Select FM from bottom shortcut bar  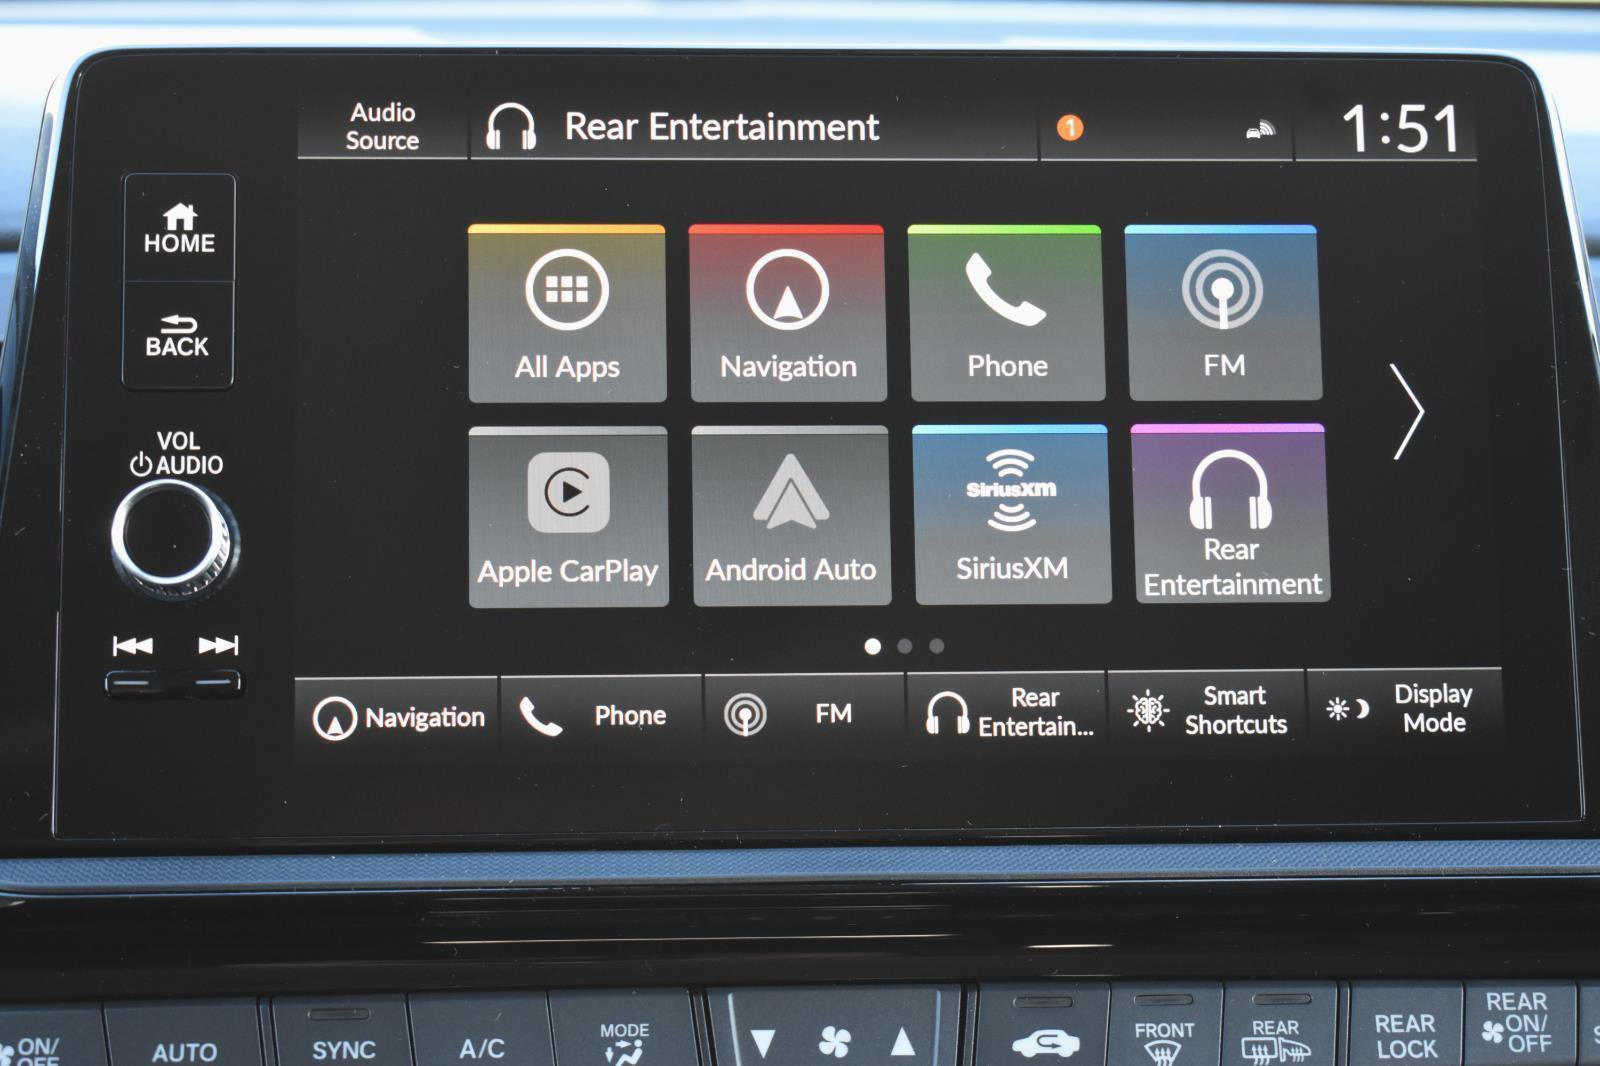[805, 713]
